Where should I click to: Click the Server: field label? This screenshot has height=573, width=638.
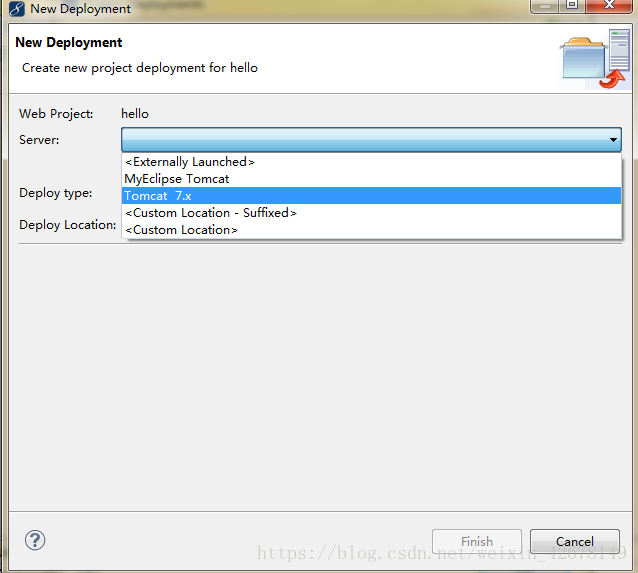pos(39,140)
